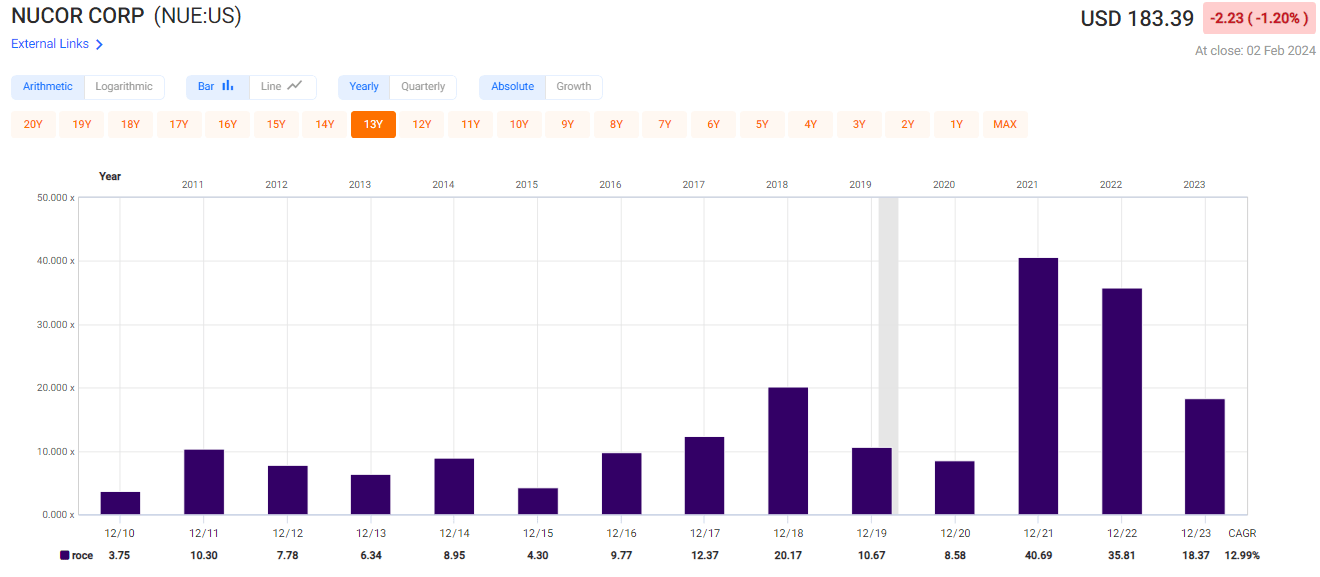Open the External Links page
This screenshot has height=577, width=1320.
click(50, 44)
